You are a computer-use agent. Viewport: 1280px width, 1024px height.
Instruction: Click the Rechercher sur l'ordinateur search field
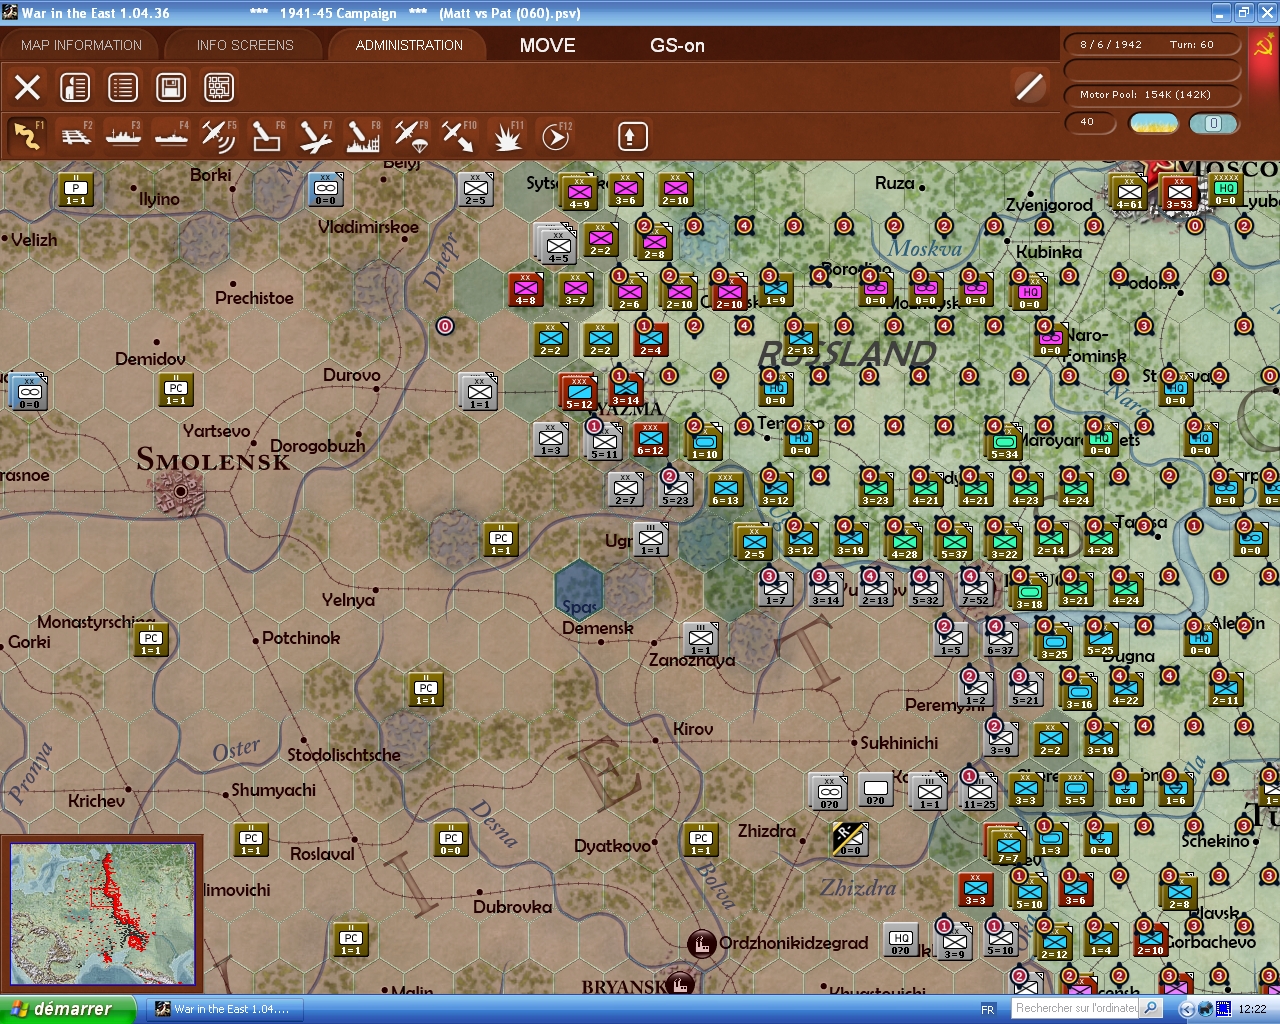tap(1076, 1008)
